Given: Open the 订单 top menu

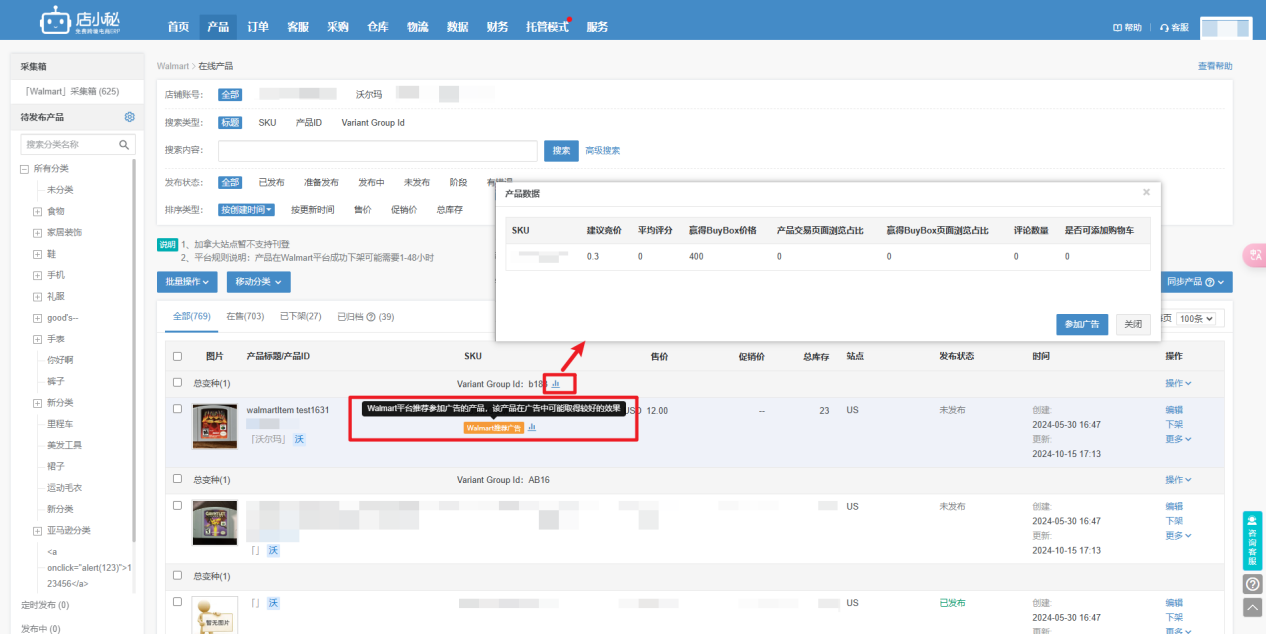Looking at the screenshot, I should click(258, 27).
